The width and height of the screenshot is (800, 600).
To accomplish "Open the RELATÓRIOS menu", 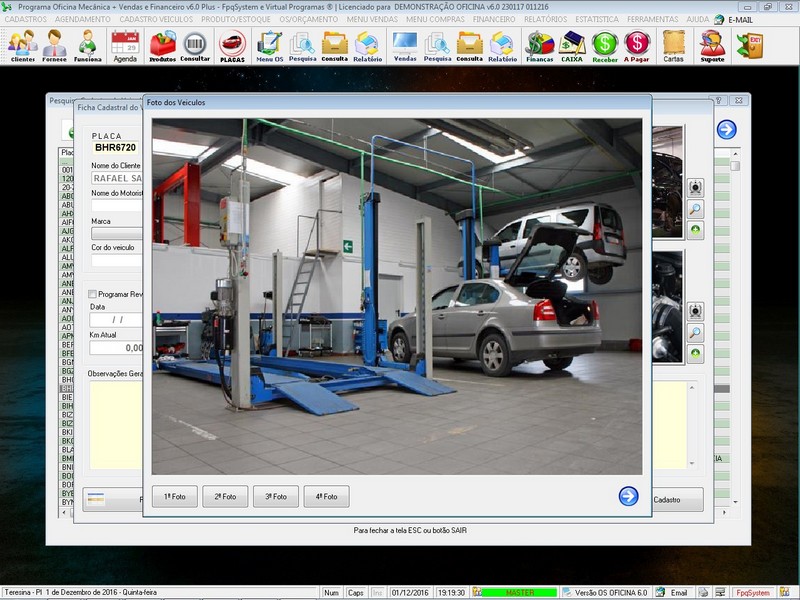I will point(547,19).
